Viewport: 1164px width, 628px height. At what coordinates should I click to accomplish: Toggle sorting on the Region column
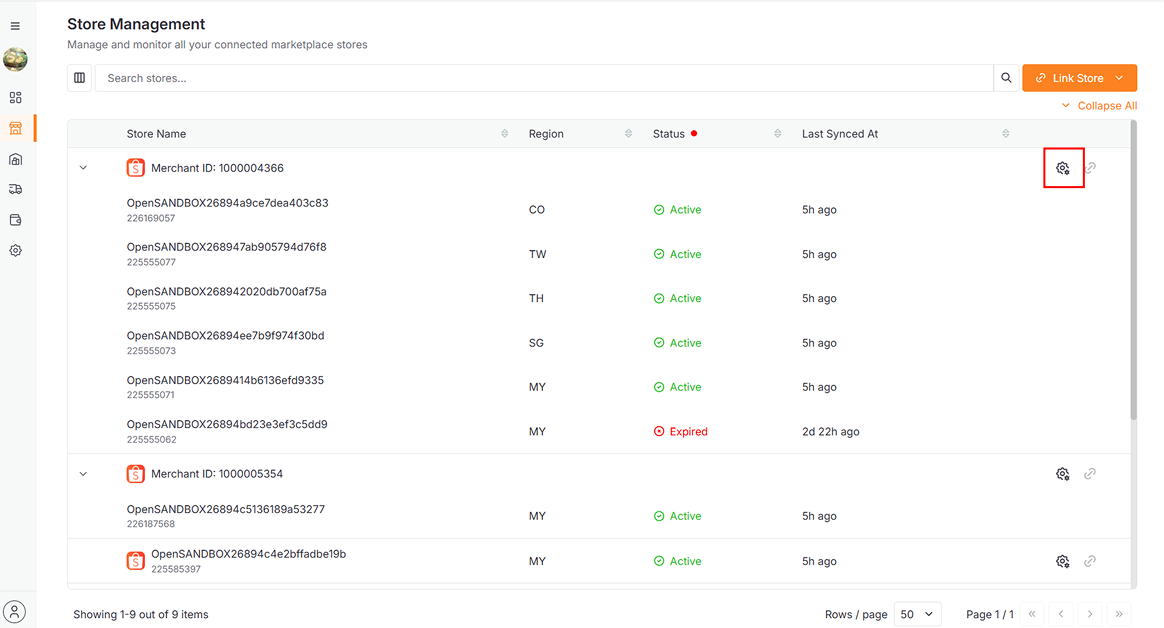pyautogui.click(x=628, y=133)
